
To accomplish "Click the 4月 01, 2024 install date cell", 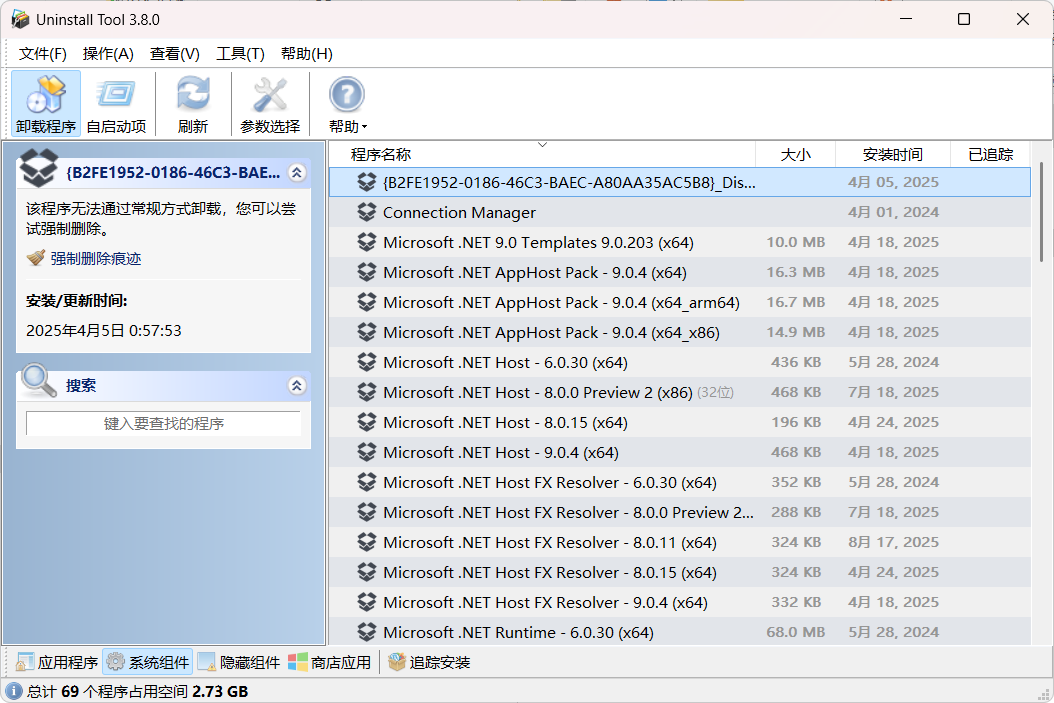I will click(893, 212).
